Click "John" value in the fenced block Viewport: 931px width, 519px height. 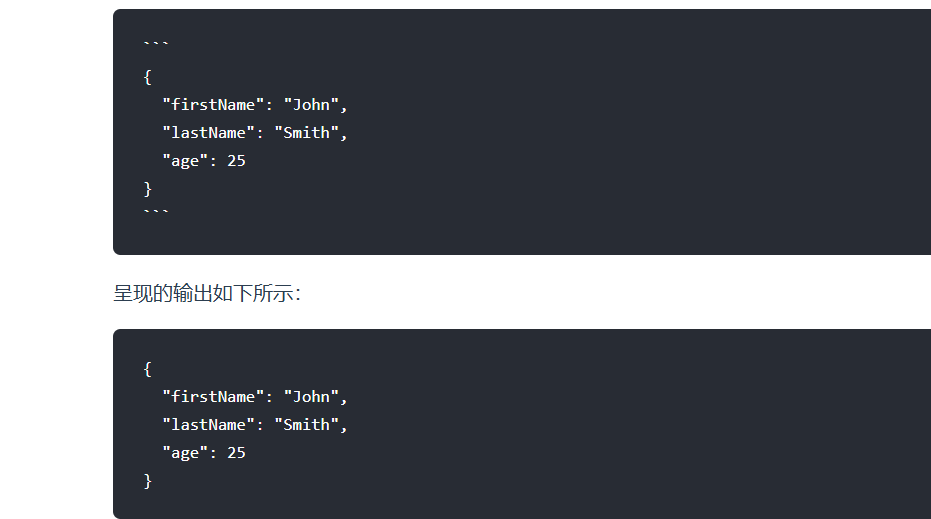click(311, 105)
